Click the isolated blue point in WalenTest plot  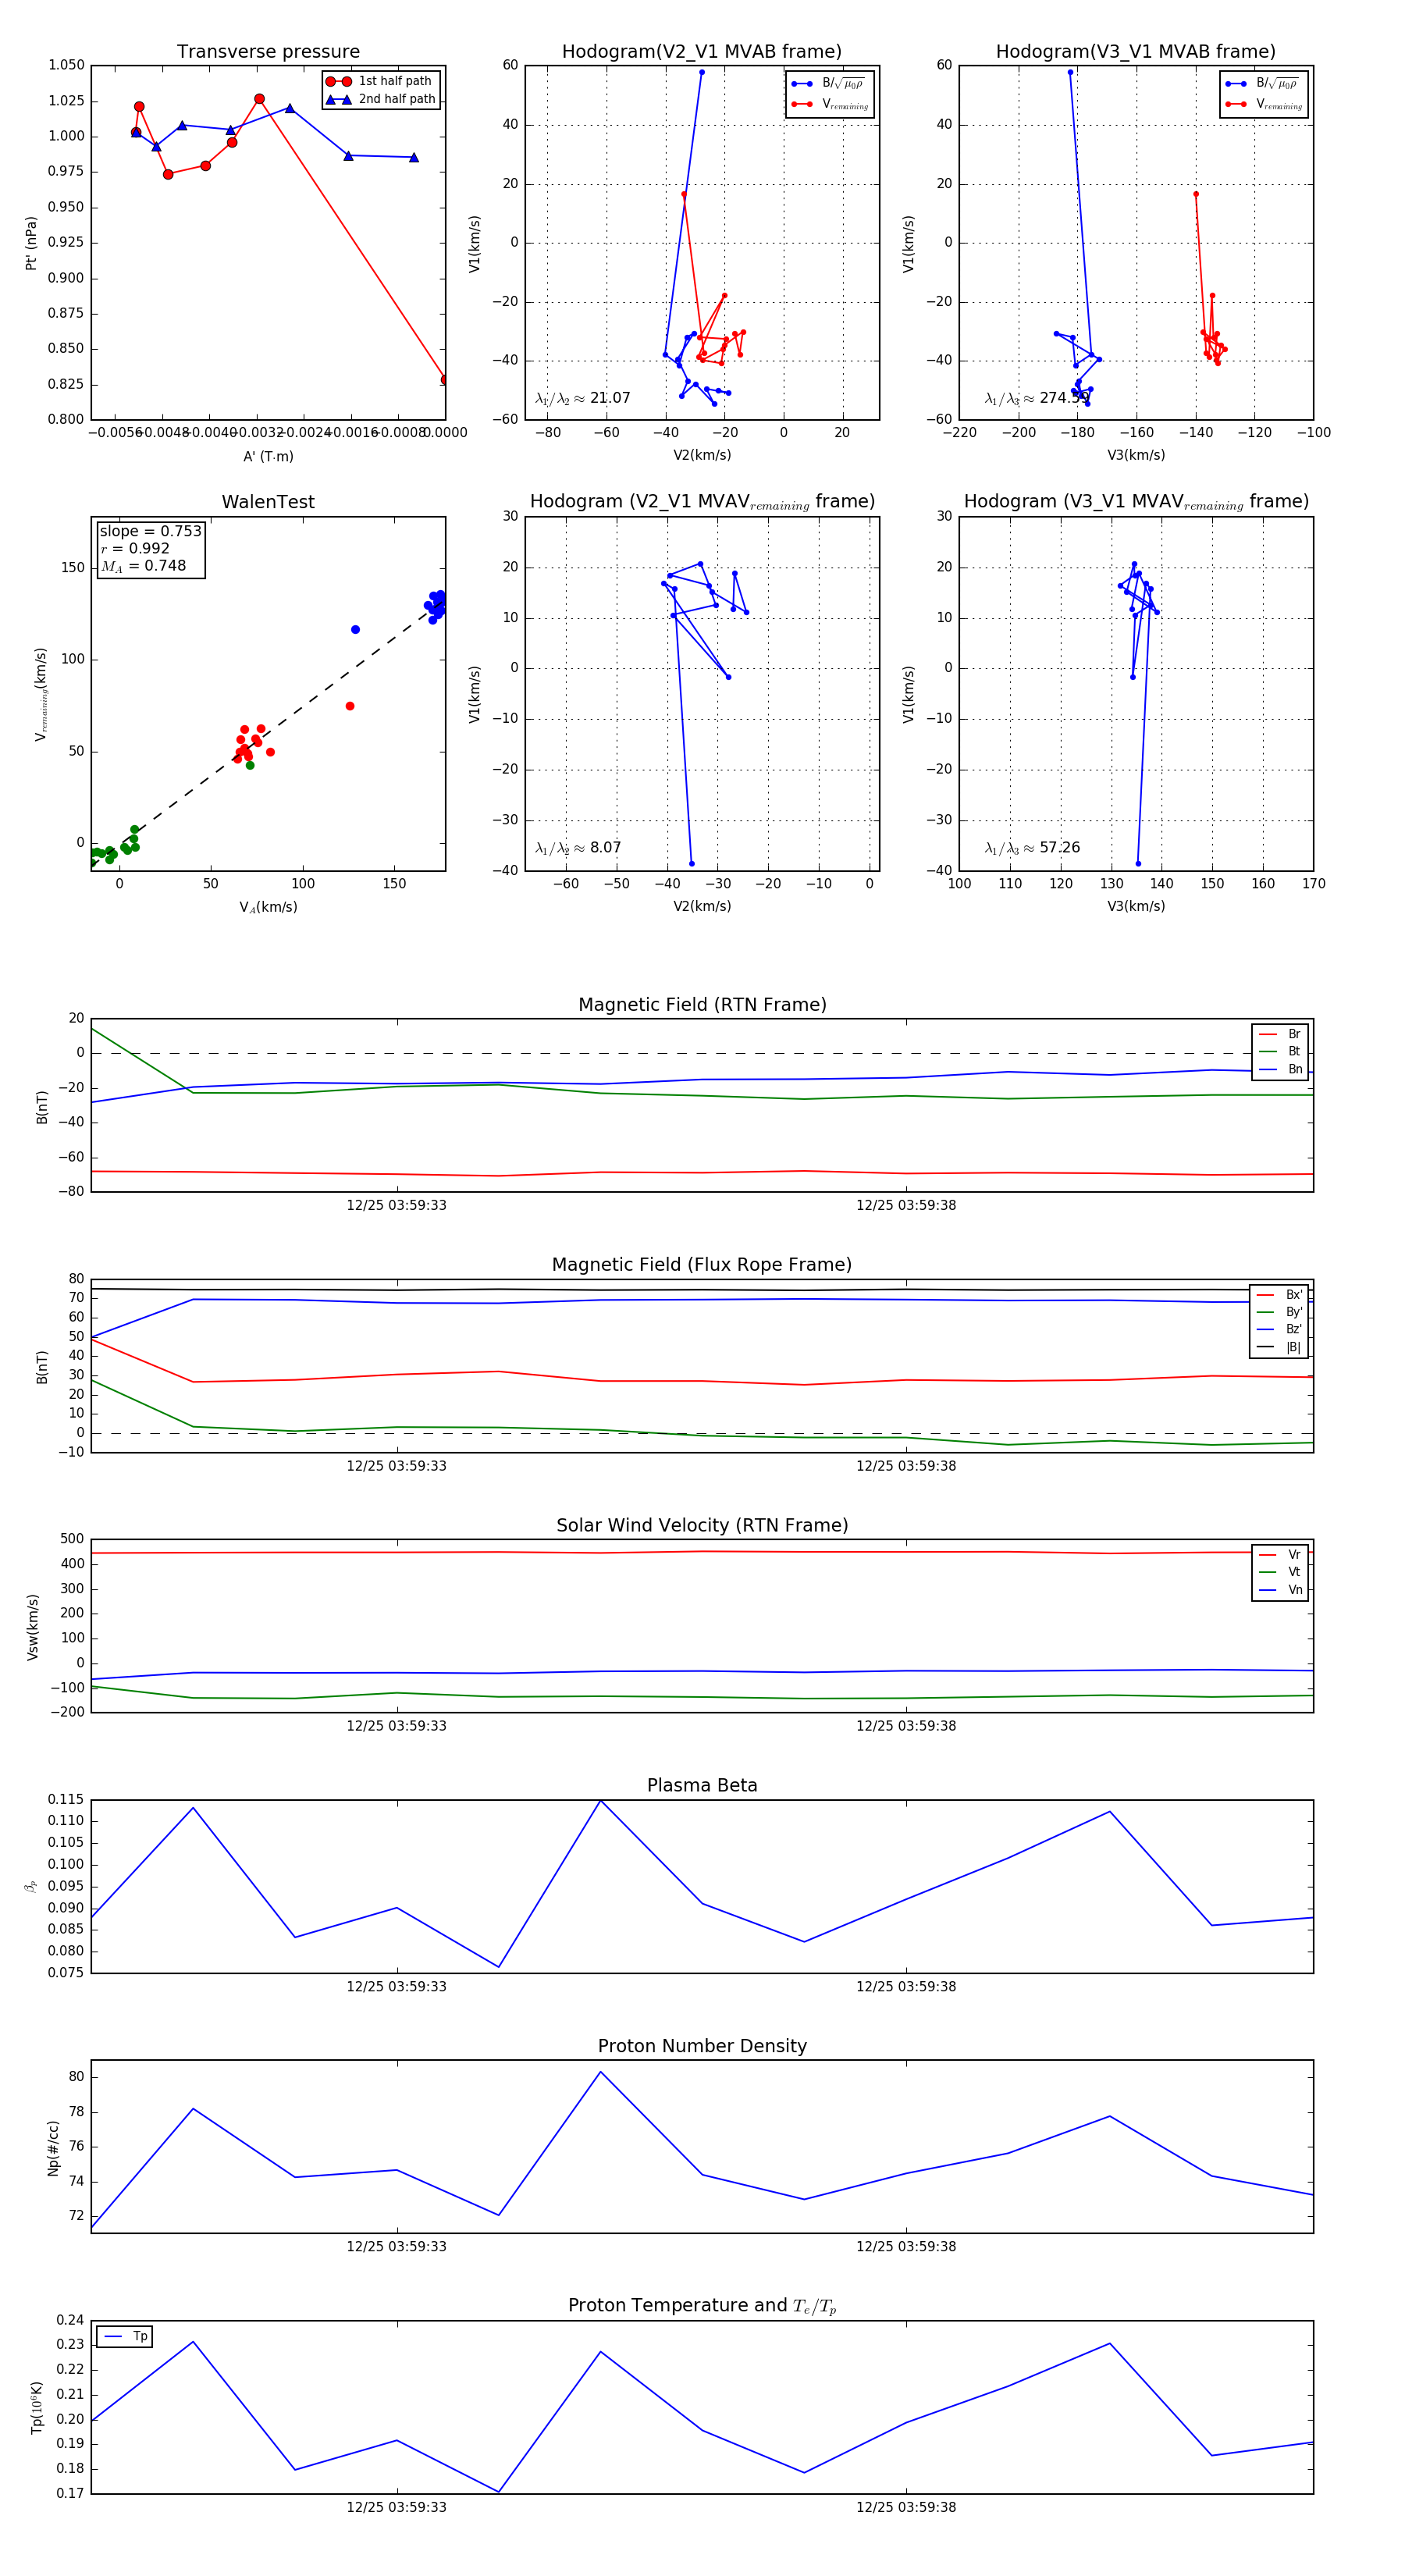point(355,629)
